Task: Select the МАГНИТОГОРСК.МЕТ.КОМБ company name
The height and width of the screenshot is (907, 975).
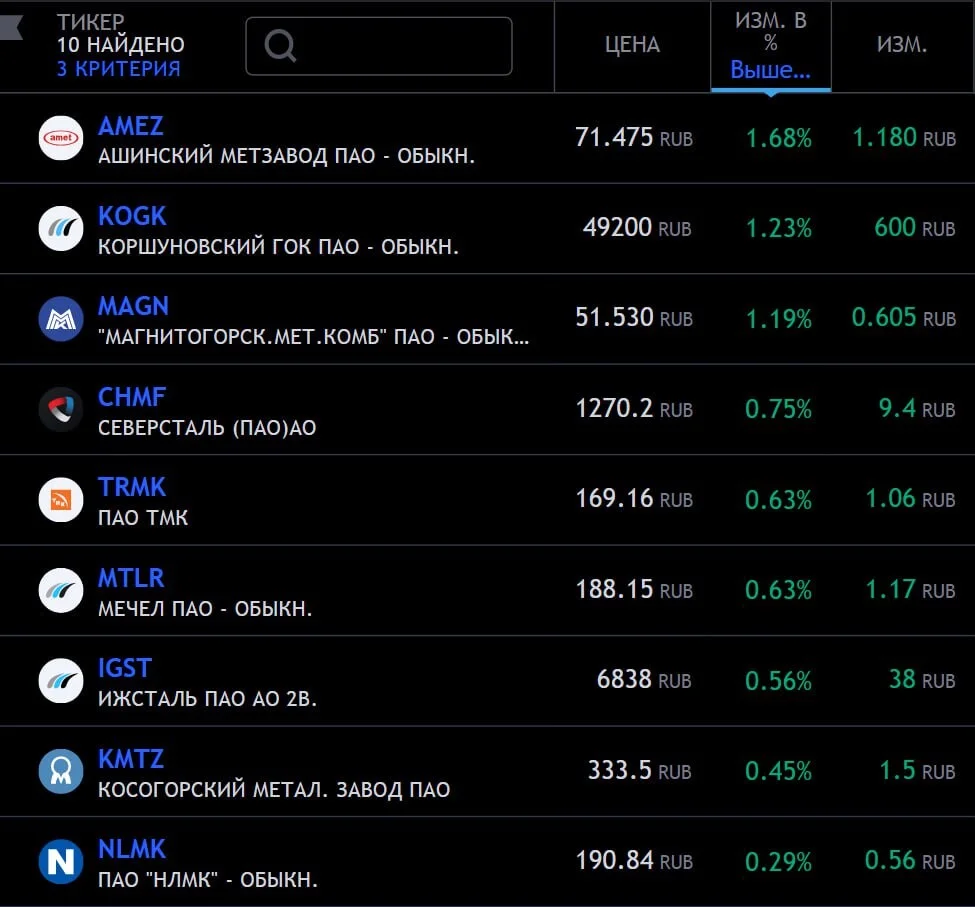Action: pyautogui.click(x=313, y=337)
